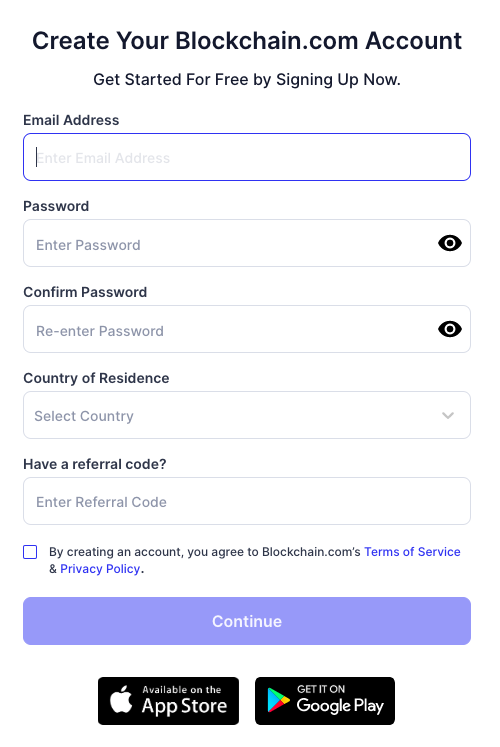Open the Terms of Service link
500x747 pixels.
[x=412, y=552]
